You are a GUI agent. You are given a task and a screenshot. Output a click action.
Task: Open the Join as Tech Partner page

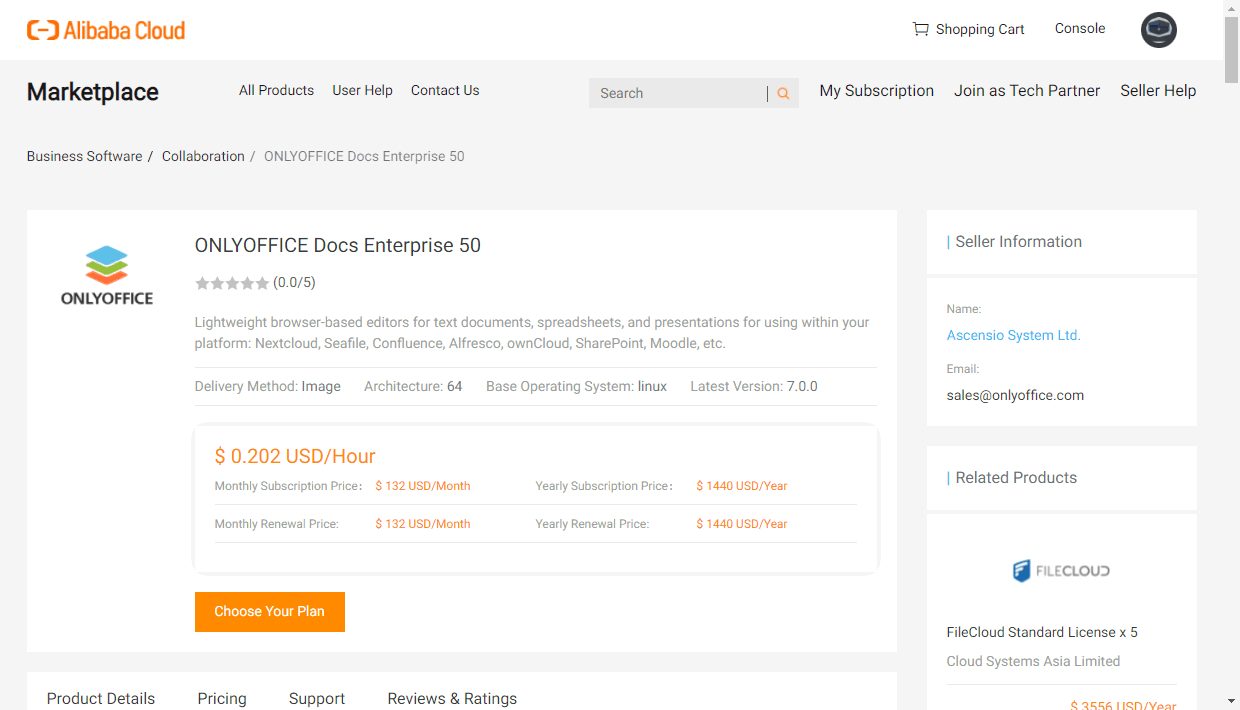[1026, 90]
